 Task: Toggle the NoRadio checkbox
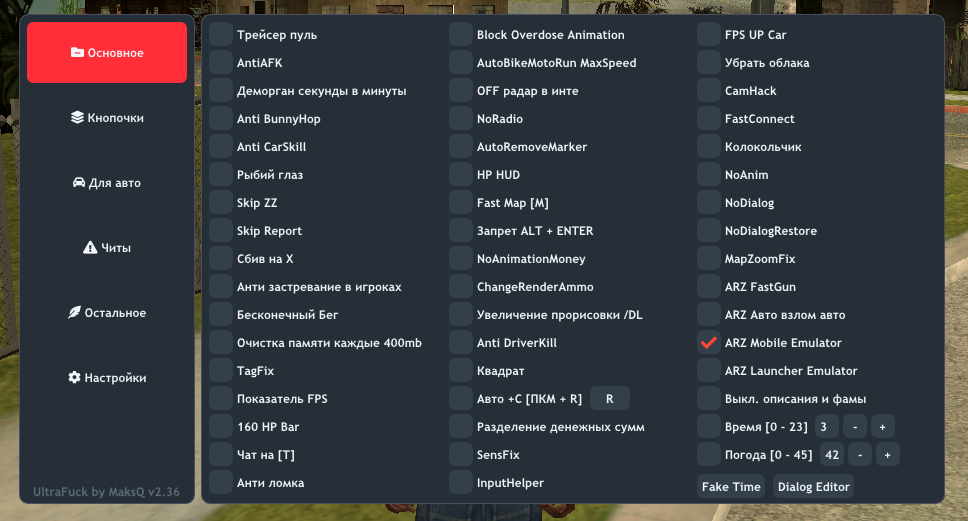click(461, 119)
